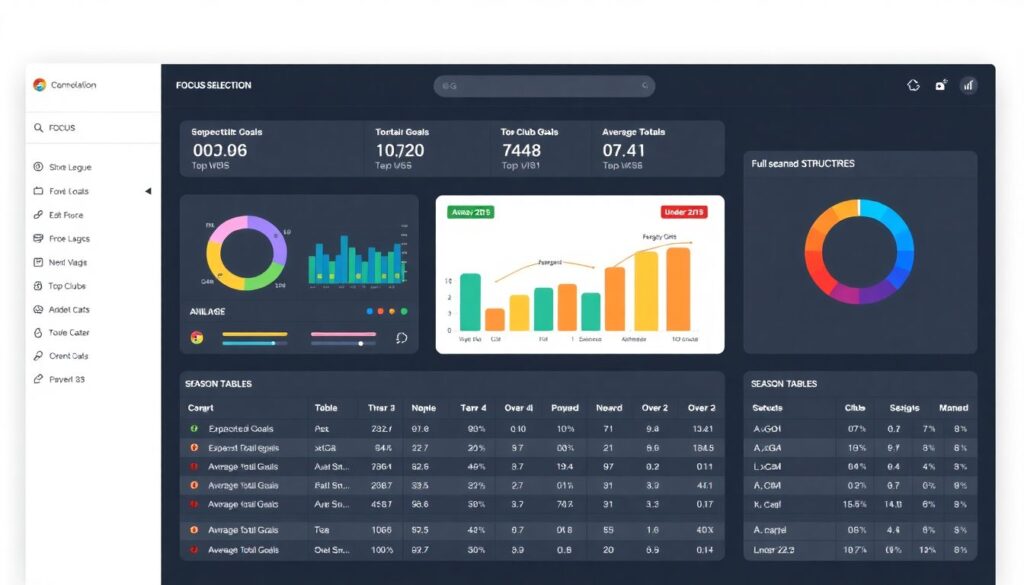1024x585 pixels.
Task: Click the link icon in the sidebar
Action: pyautogui.click(x=38, y=215)
